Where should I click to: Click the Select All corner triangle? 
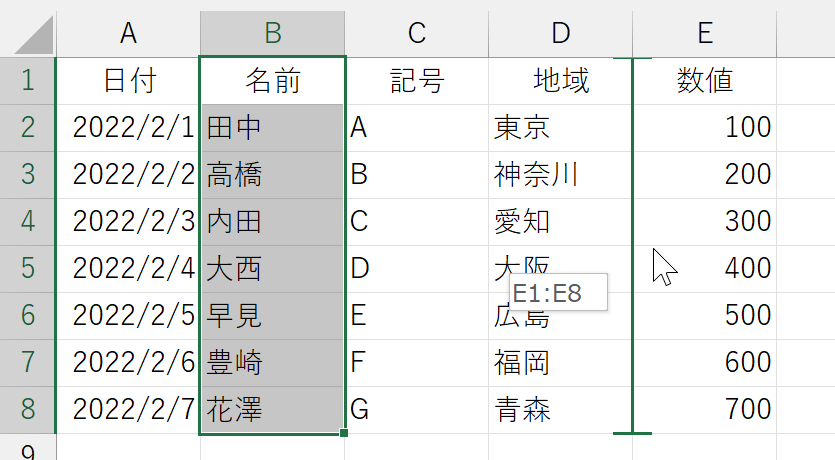click(x=34, y=34)
